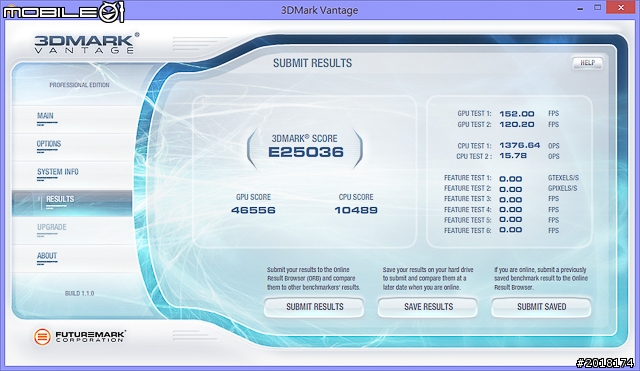Click the Feature Test 6 label
Image resolution: width=640 pixels, height=371 pixels.
[468, 231]
